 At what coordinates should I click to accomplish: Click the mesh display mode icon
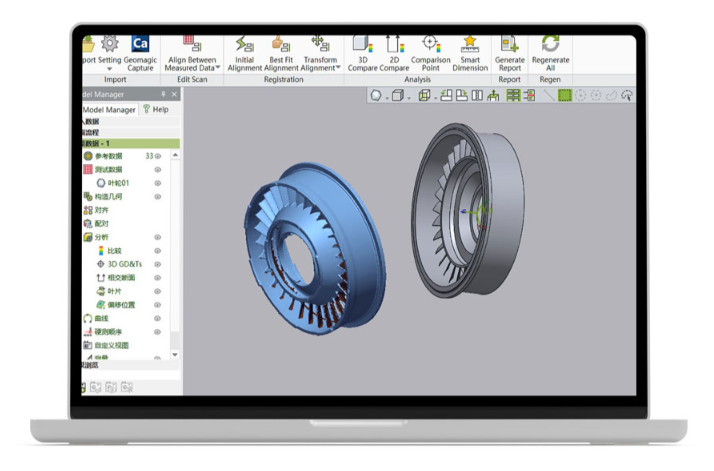(376, 95)
